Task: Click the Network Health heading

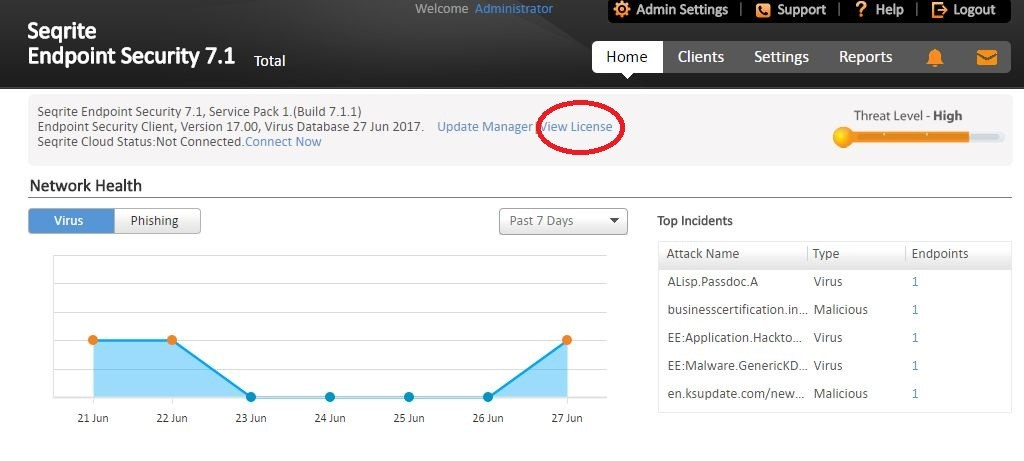Action: point(86,185)
